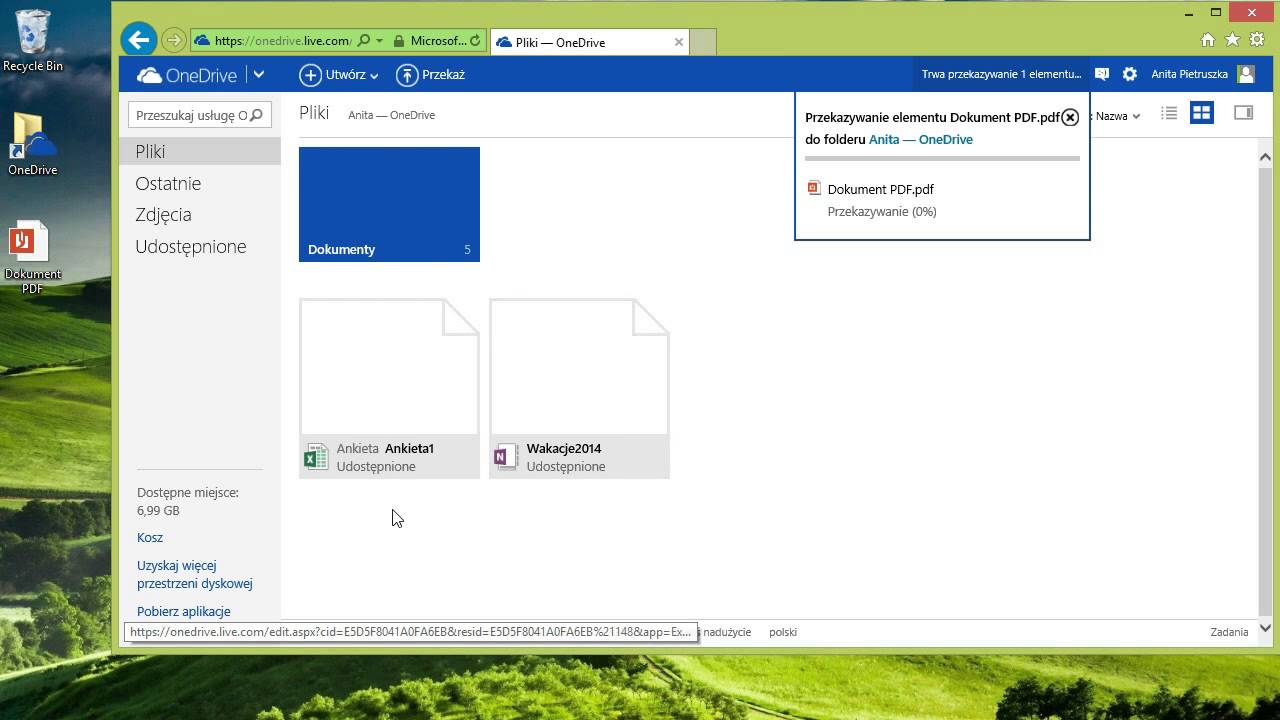Cancel the upload with the X circle

1070,117
